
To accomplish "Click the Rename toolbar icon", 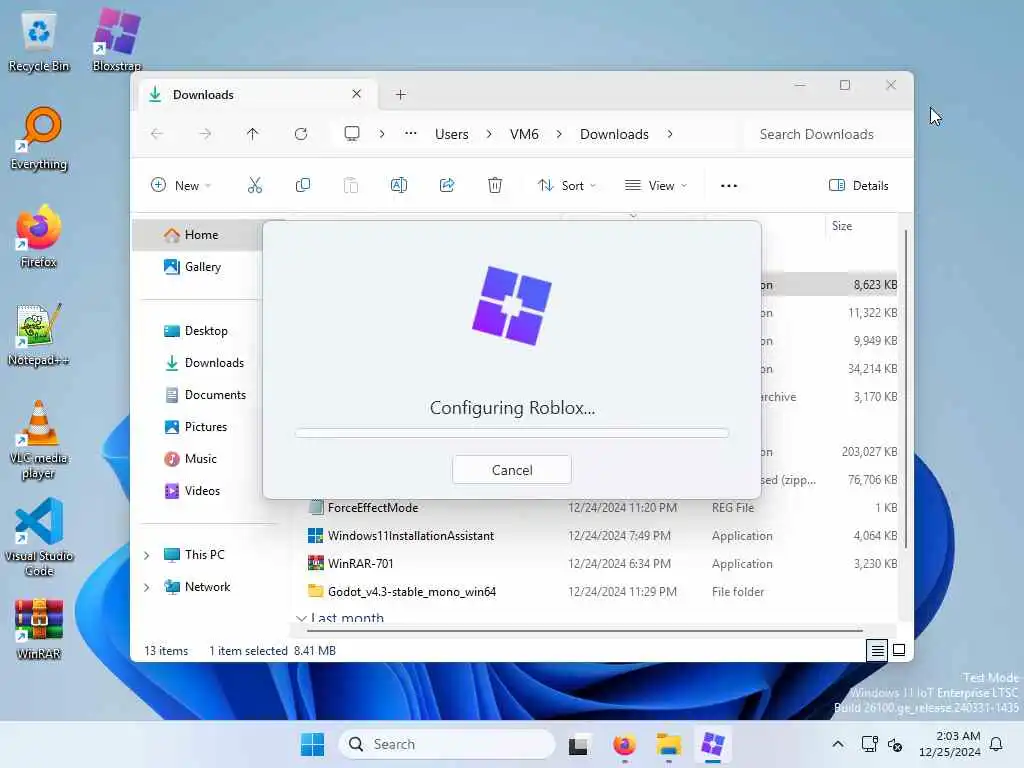I will 398,185.
